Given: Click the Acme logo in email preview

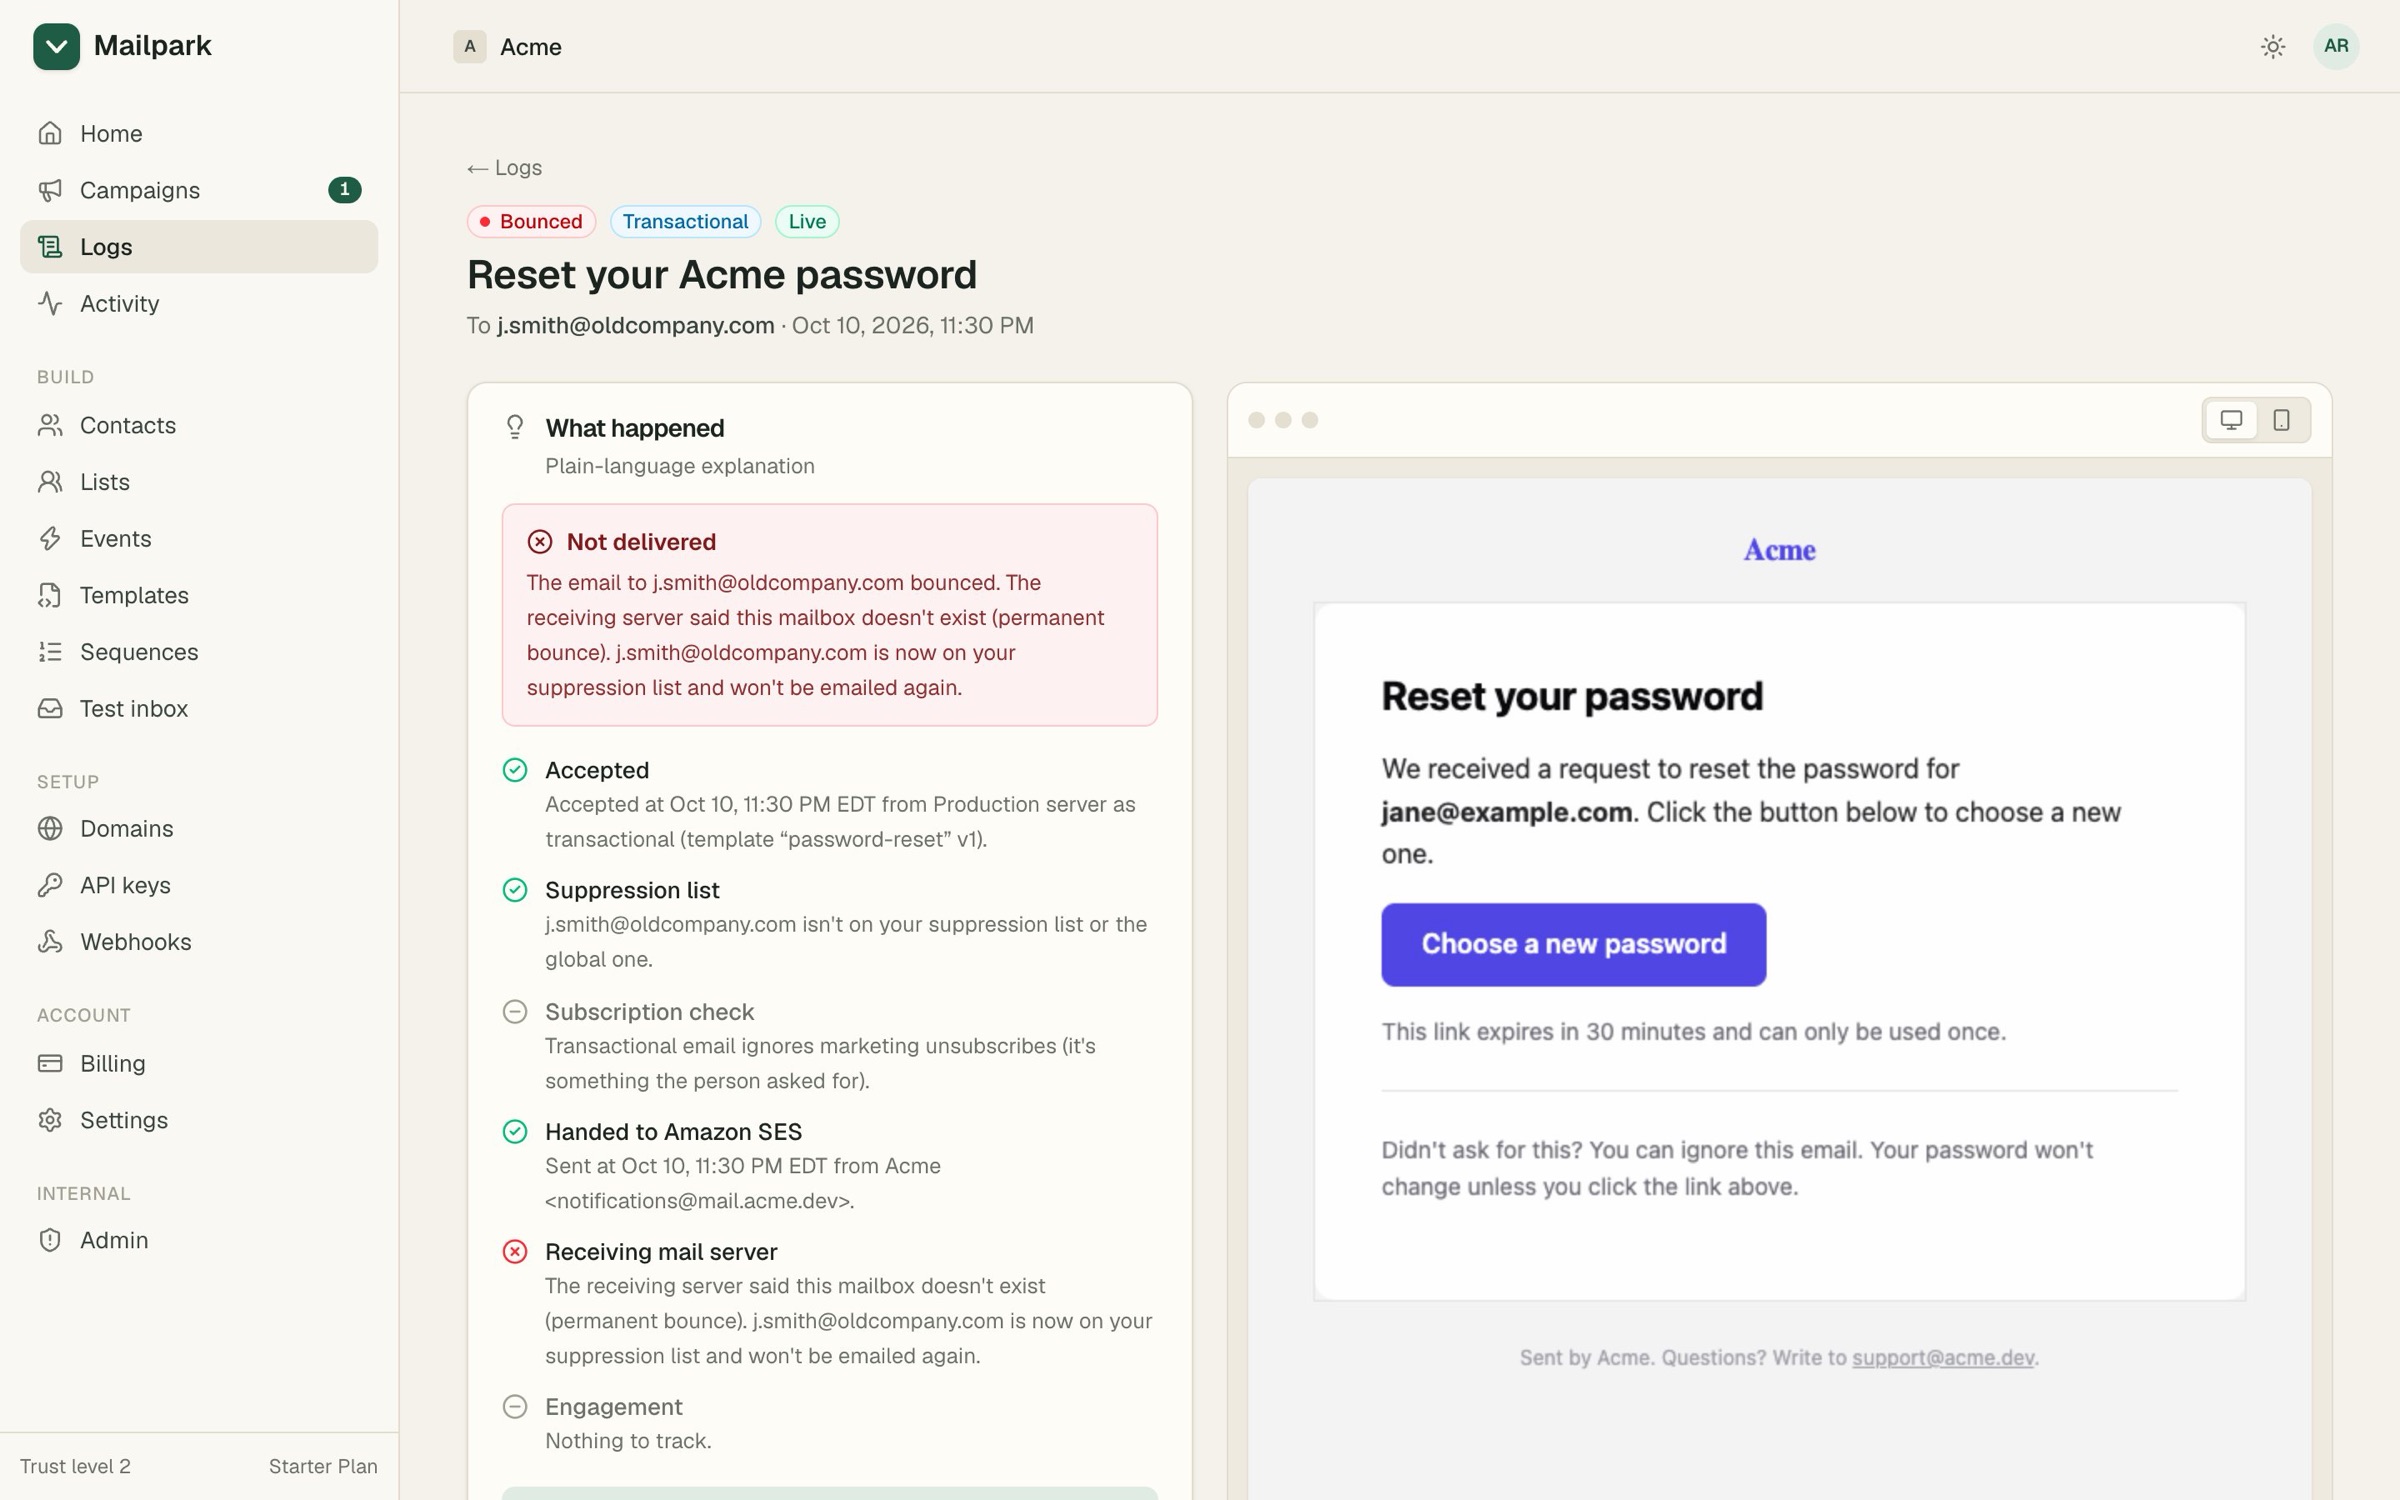Looking at the screenshot, I should click(1779, 550).
